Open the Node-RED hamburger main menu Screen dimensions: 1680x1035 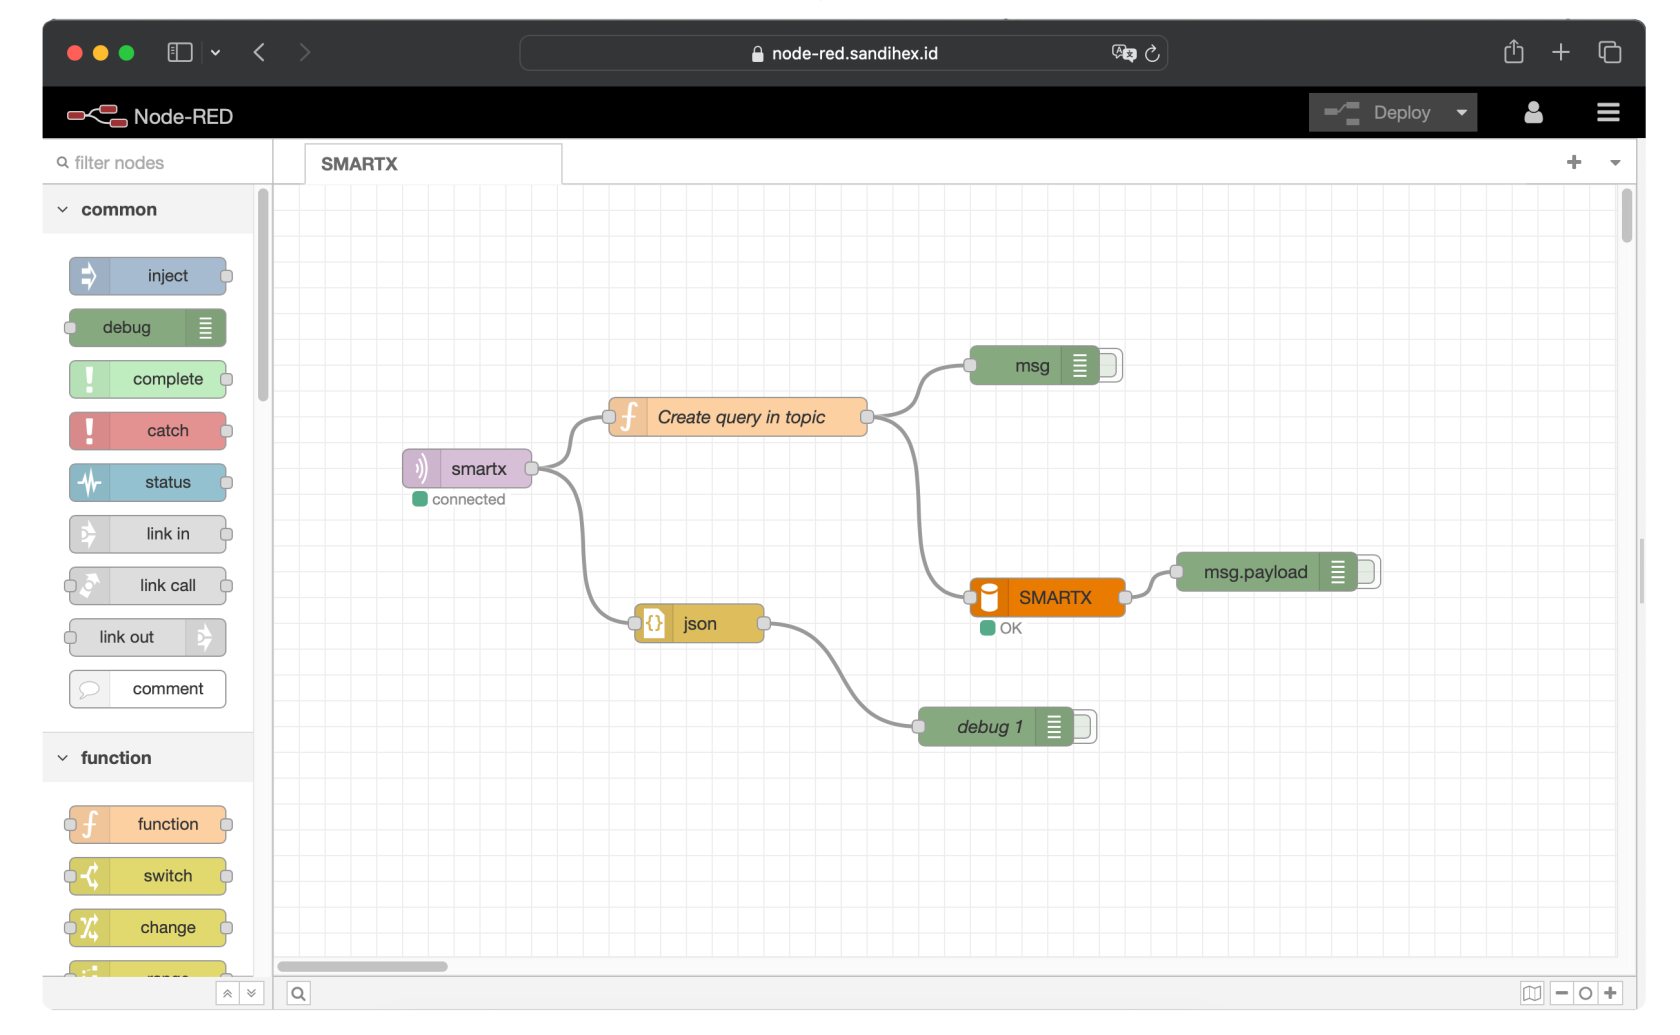coord(1608,113)
